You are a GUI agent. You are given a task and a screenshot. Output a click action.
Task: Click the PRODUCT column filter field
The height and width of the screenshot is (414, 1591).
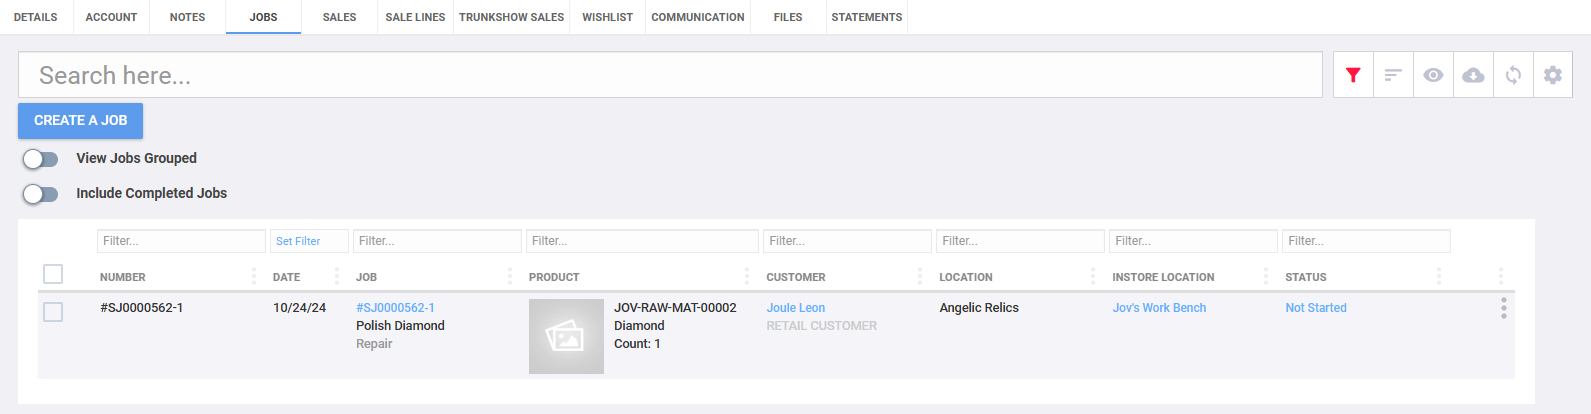point(642,241)
